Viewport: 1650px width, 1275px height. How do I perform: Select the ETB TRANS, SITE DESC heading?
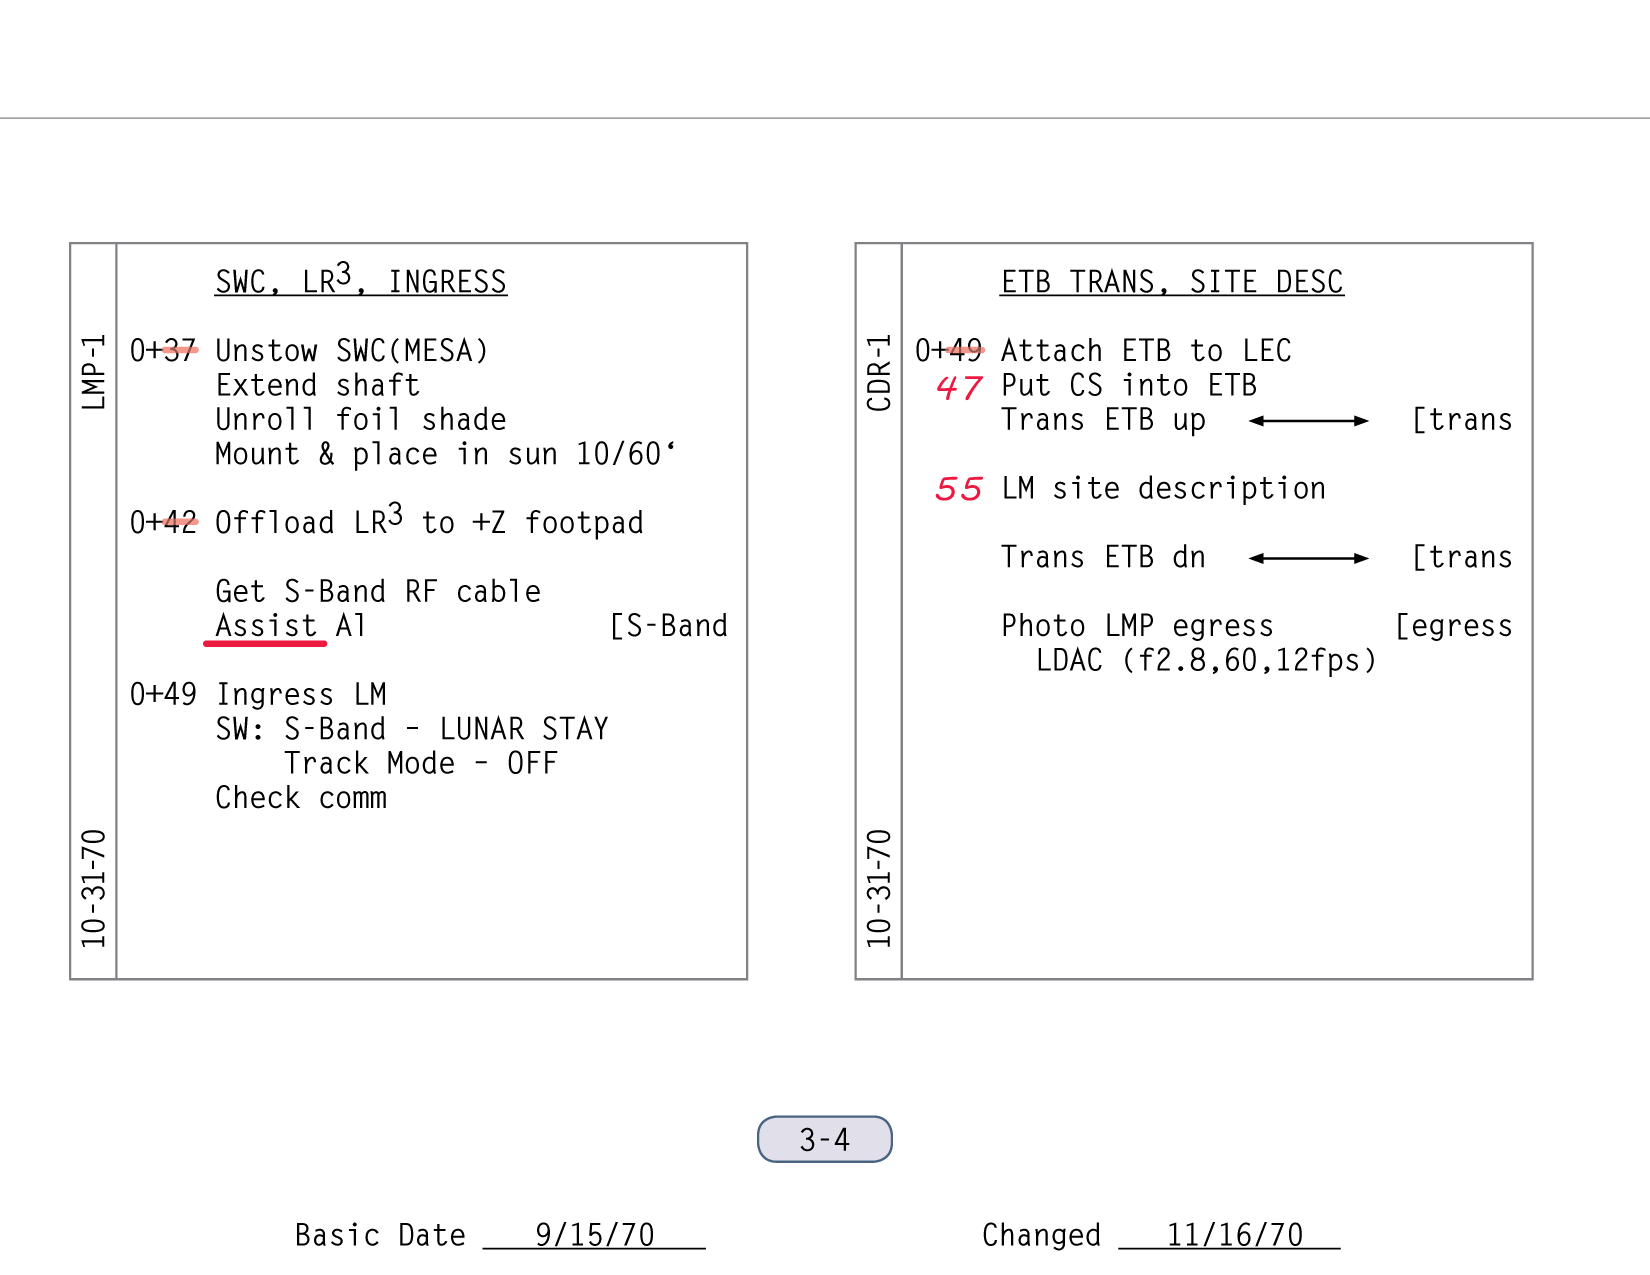1172,282
